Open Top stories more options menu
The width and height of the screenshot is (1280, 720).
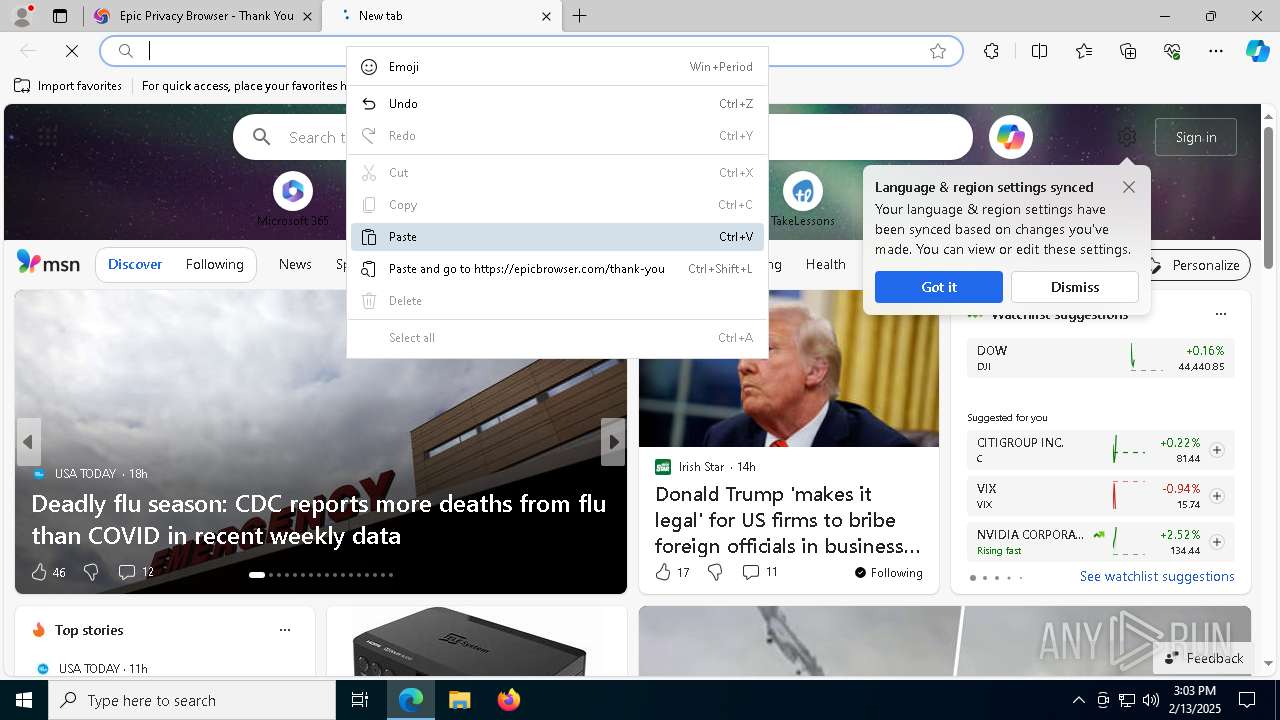coord(285,630)
